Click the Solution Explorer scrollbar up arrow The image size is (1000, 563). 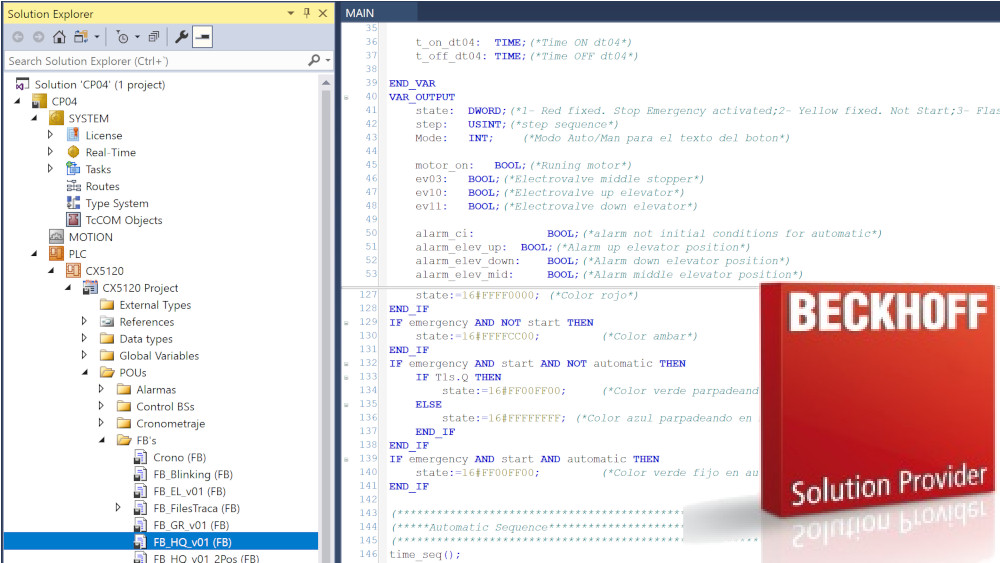tap(326, 83)
